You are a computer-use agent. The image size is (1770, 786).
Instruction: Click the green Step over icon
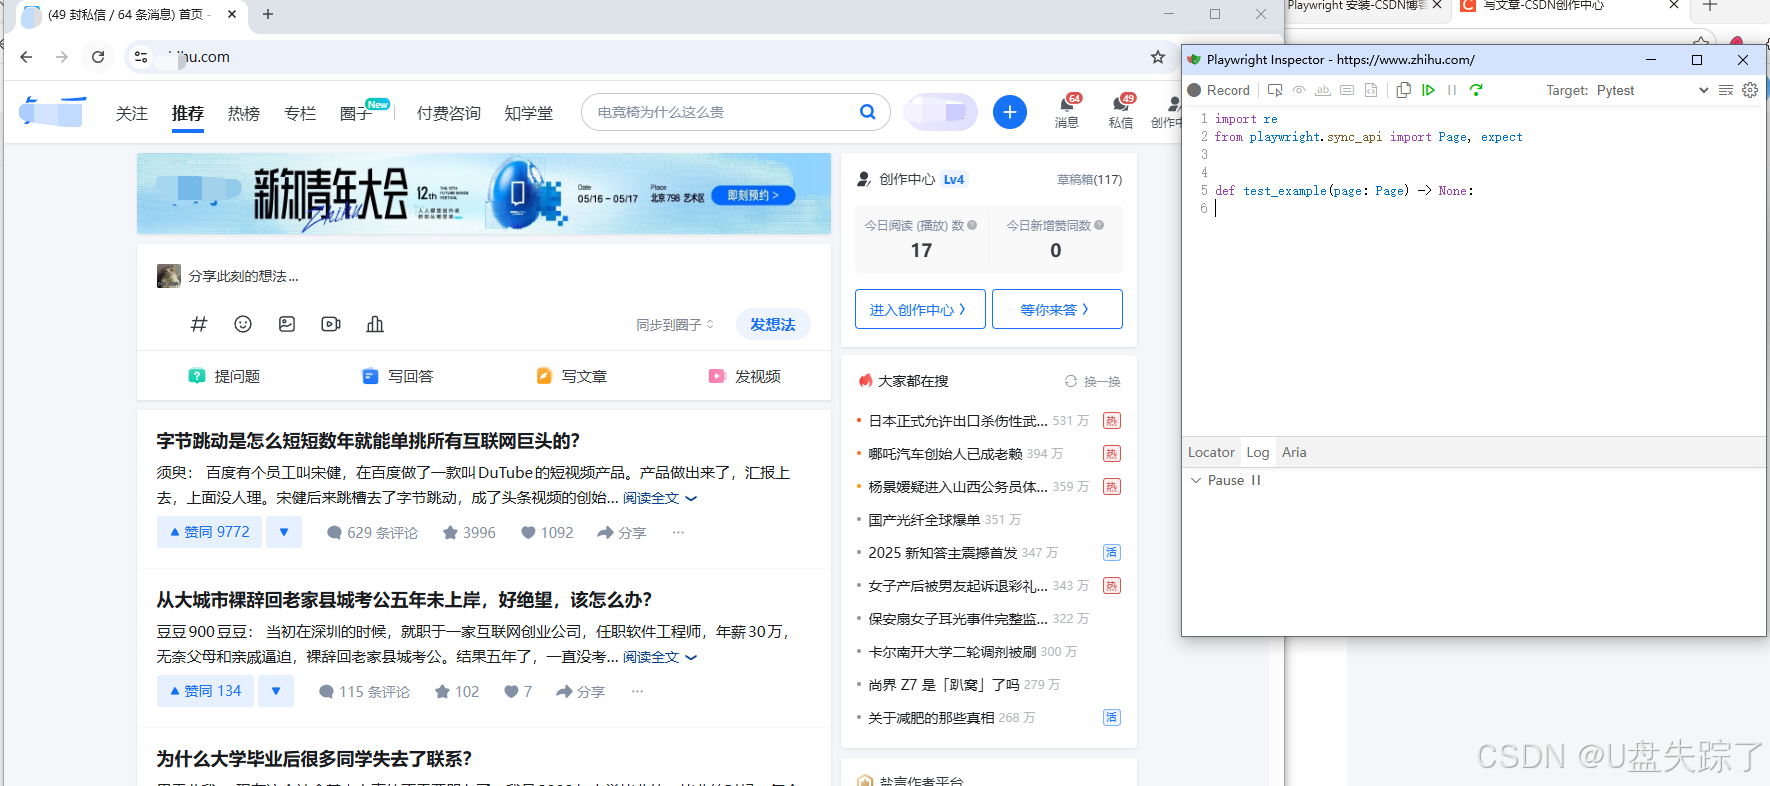1476,90
